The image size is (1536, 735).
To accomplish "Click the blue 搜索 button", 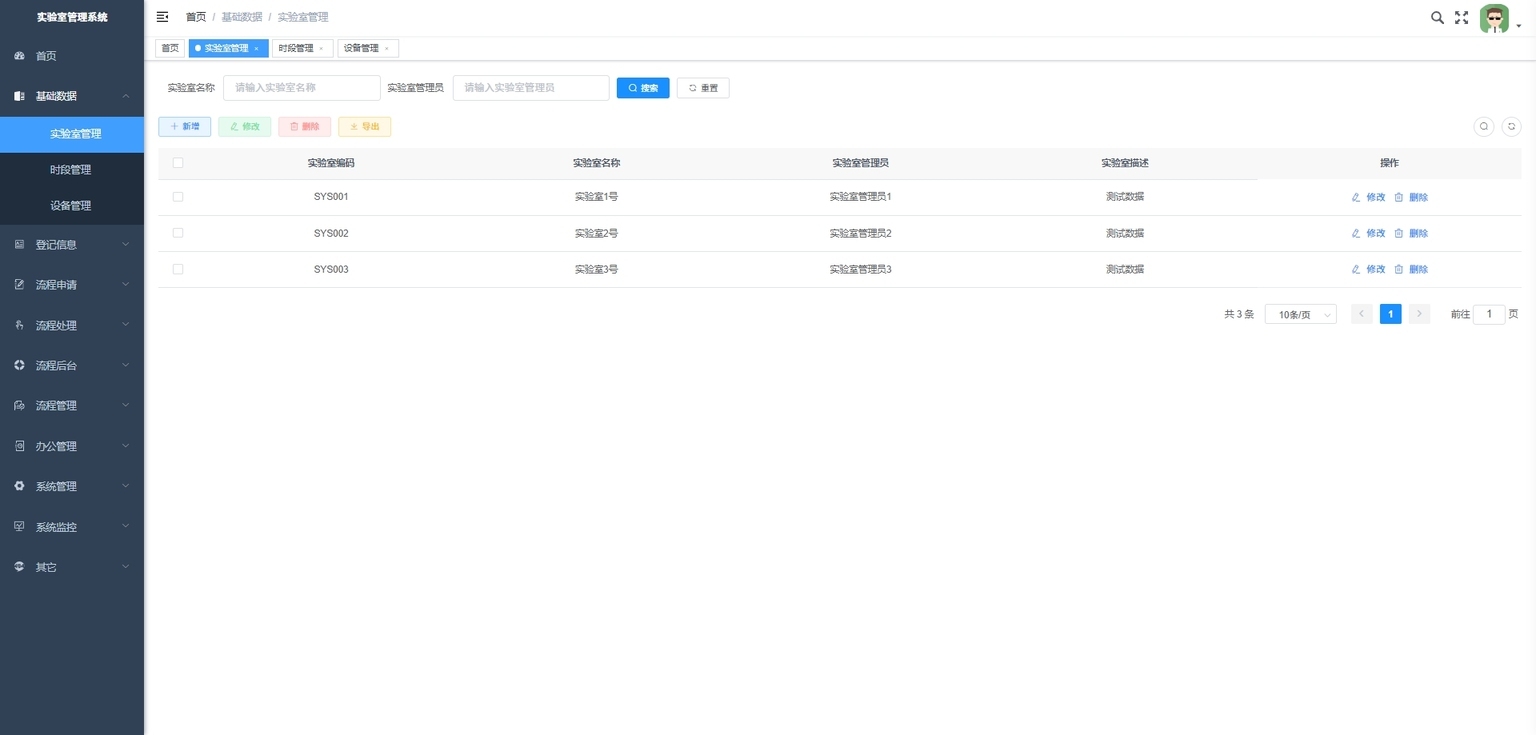I will click(643, 88).
